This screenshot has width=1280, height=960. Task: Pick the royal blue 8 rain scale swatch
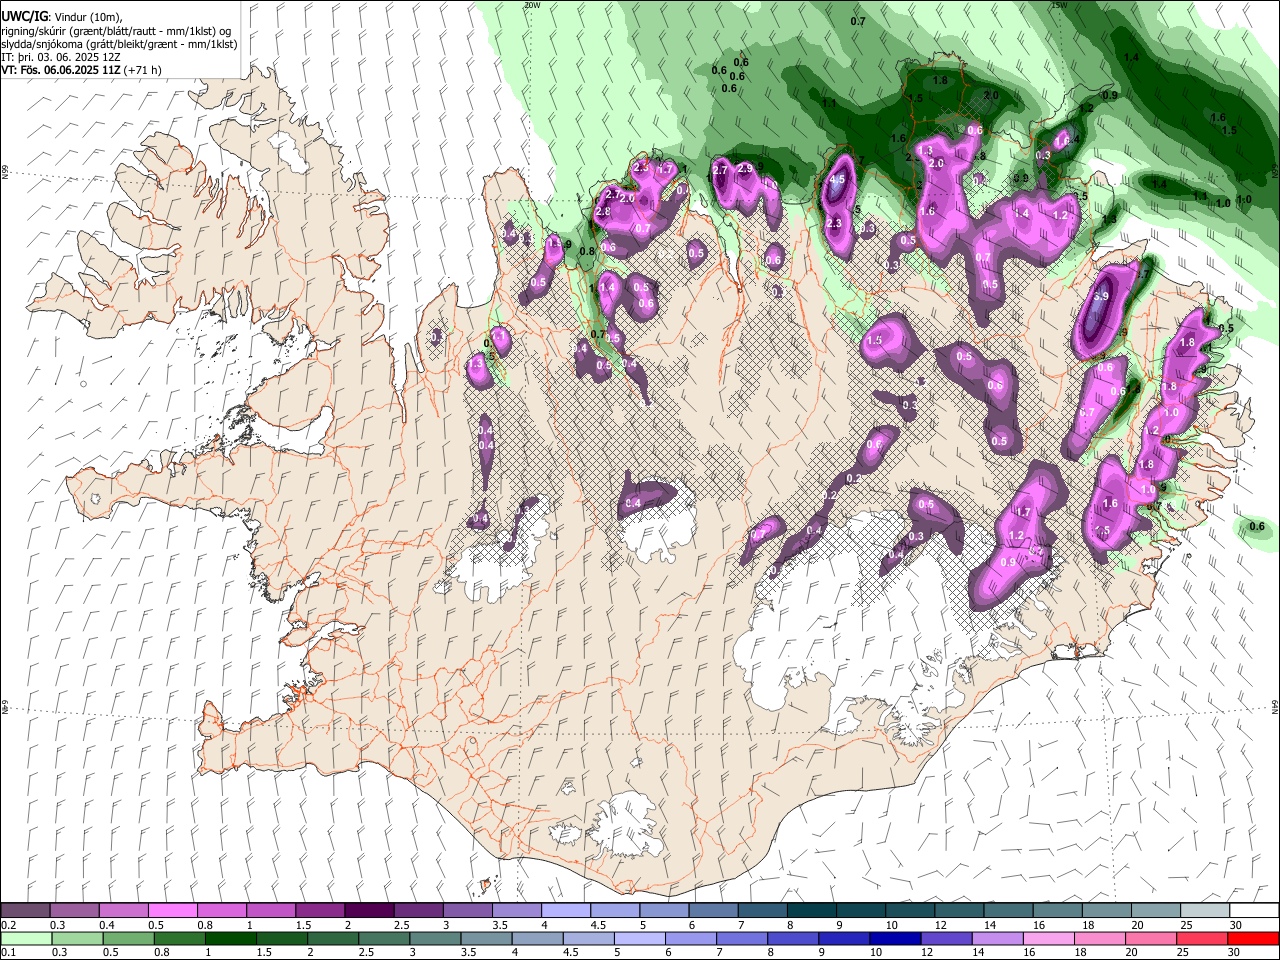(x=792, y=939)
